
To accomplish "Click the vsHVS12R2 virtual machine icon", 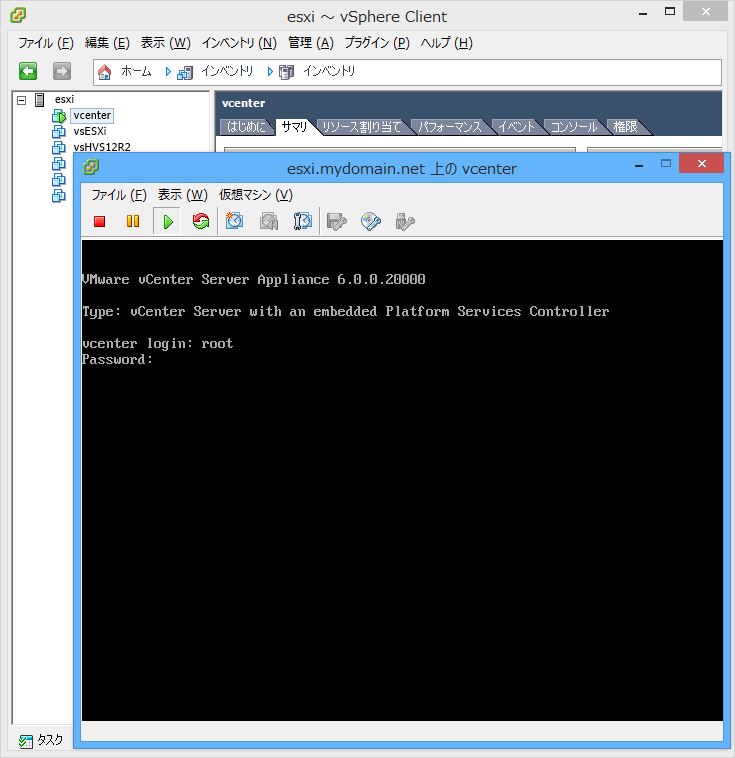I will (x=59, y=147).
